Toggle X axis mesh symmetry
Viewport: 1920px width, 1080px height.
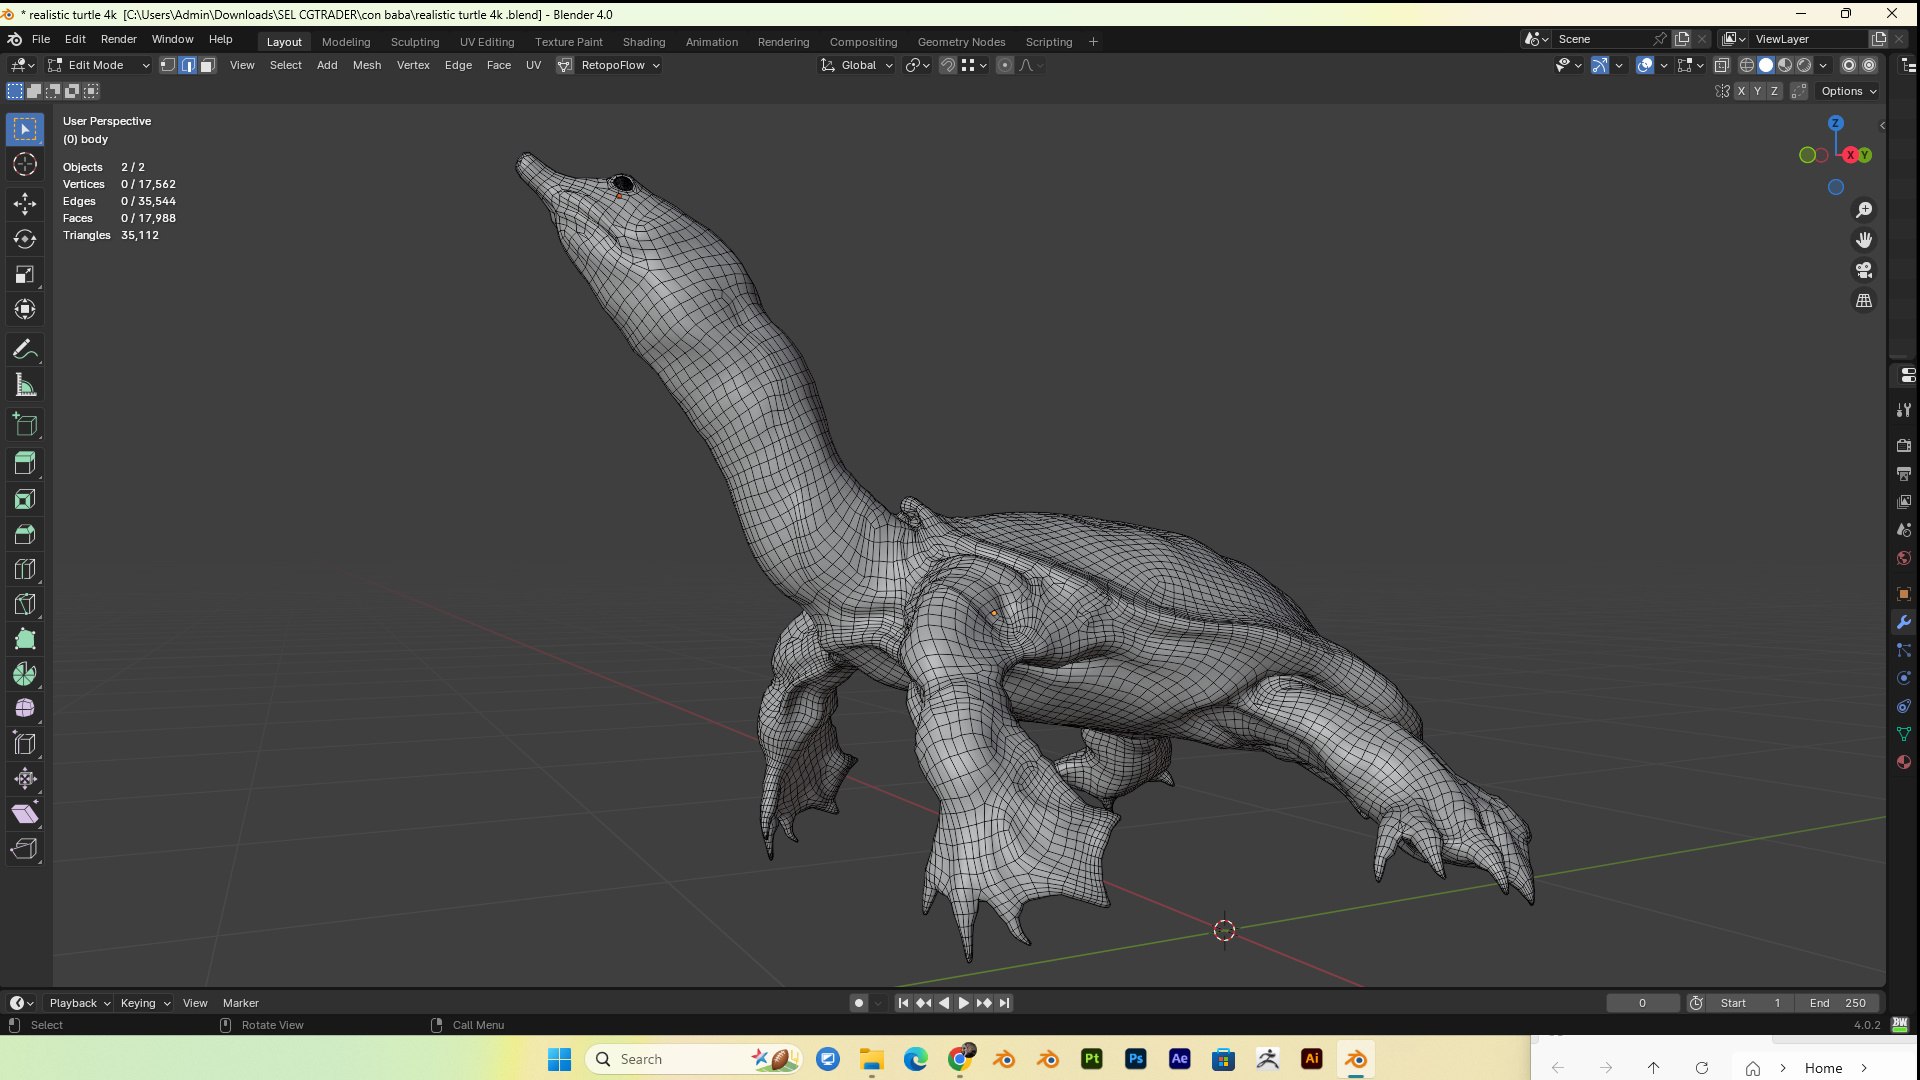coord(1741,91)
